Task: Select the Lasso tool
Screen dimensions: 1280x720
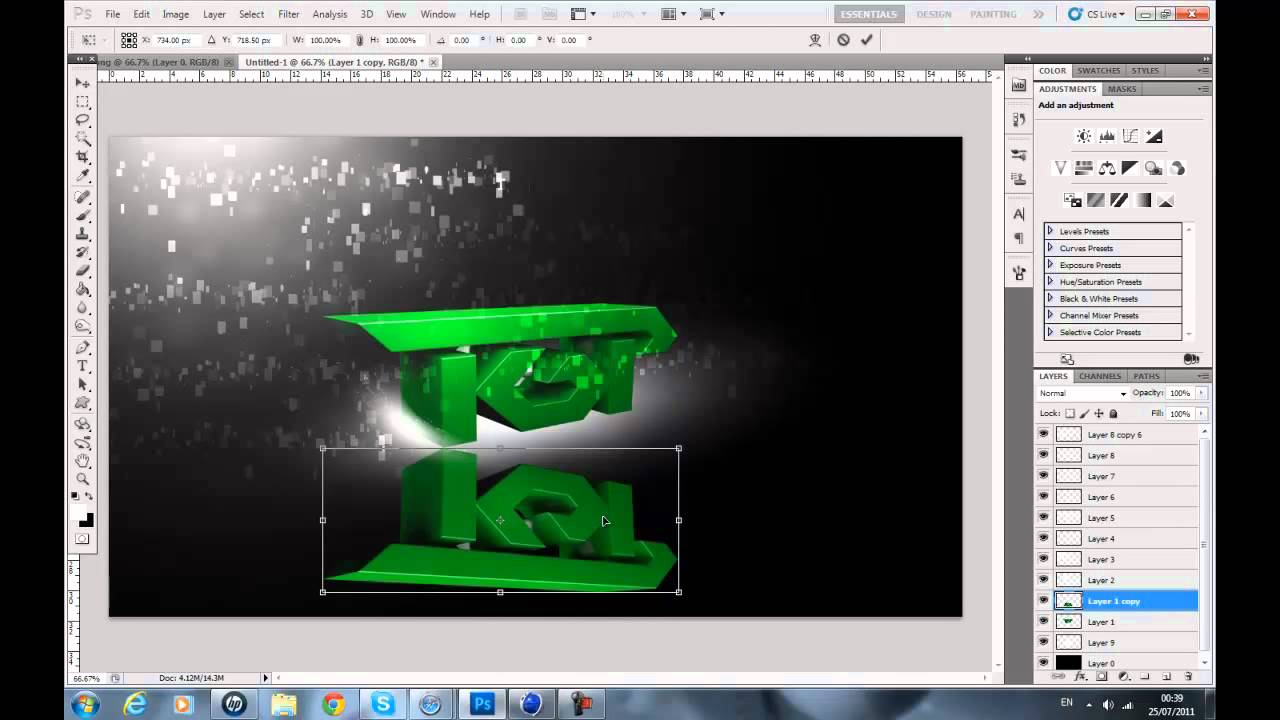Action: pyautogui.click(x=83, y=120)
